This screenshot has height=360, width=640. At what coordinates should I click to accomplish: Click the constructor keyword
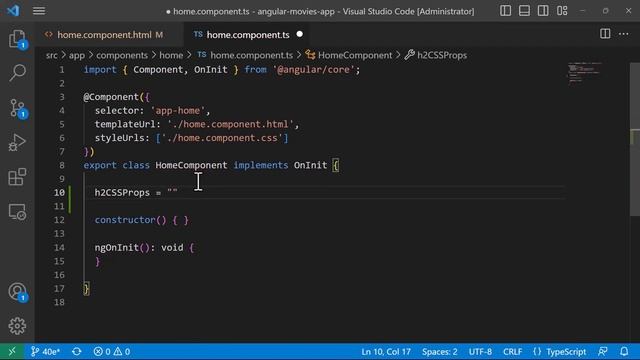125,220
